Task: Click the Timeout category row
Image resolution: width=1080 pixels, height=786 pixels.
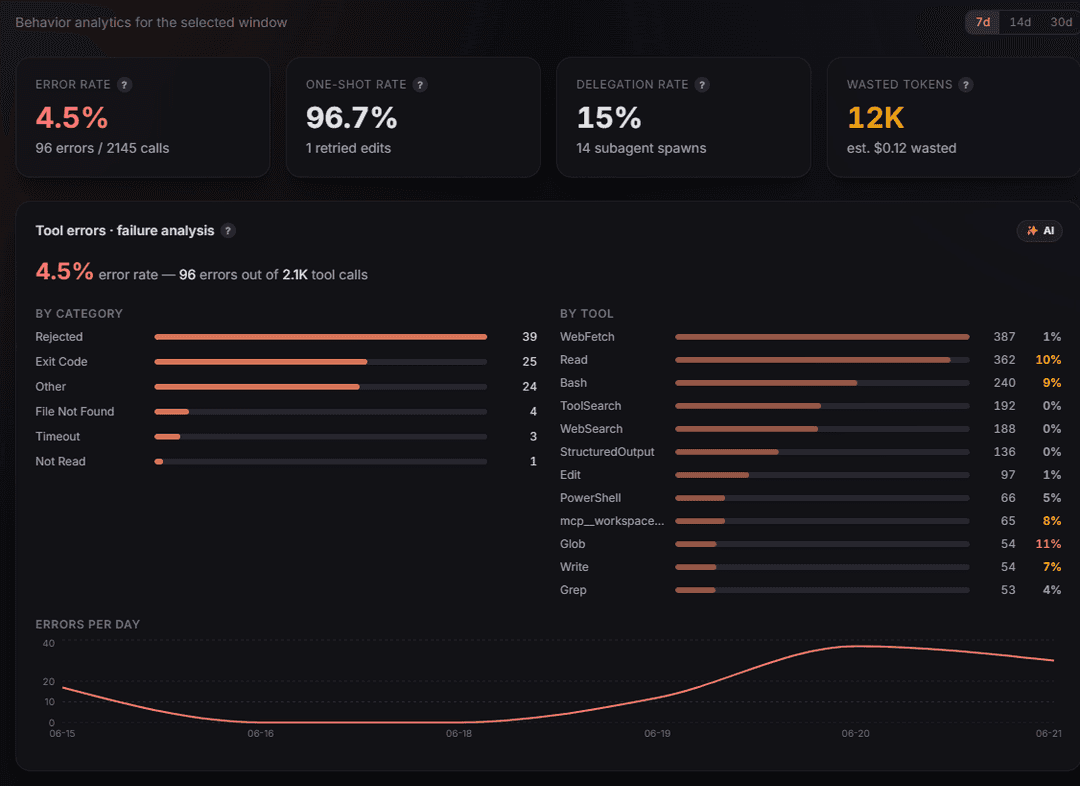Action: [x=286, y=437]
